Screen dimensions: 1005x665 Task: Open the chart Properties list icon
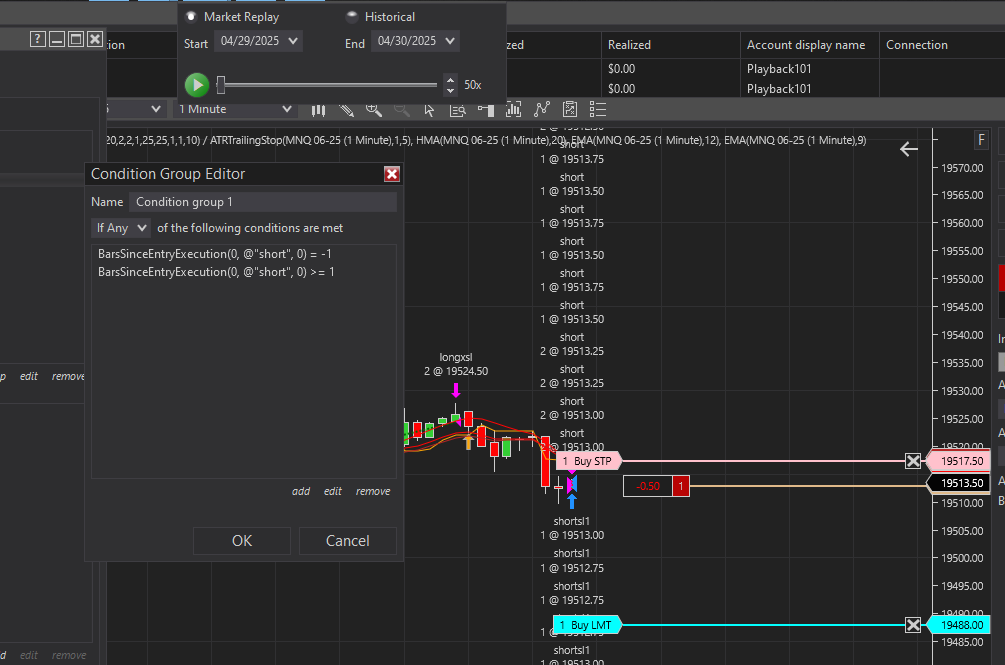pyautogui.click(x=597, y=110)
